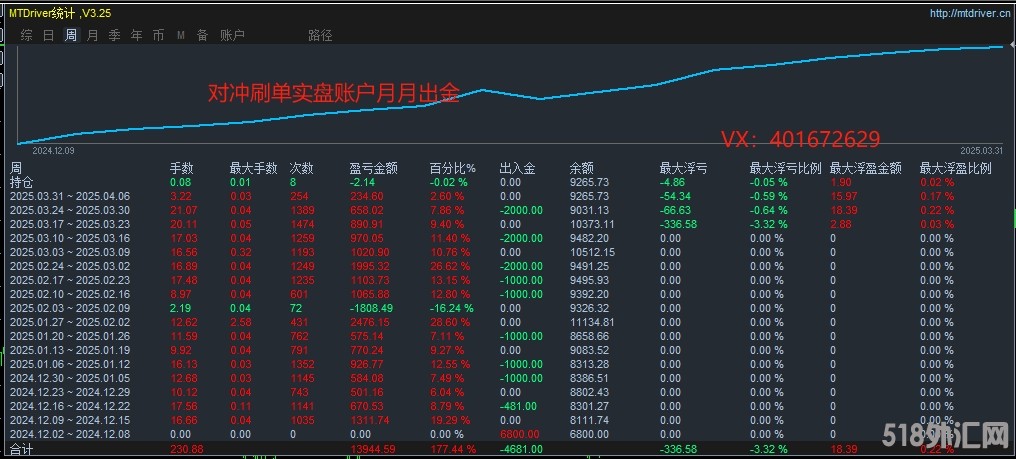Click the 最大浮亏比例 column header
This screenshot has height=459, width=1016.
coord(785,169)
